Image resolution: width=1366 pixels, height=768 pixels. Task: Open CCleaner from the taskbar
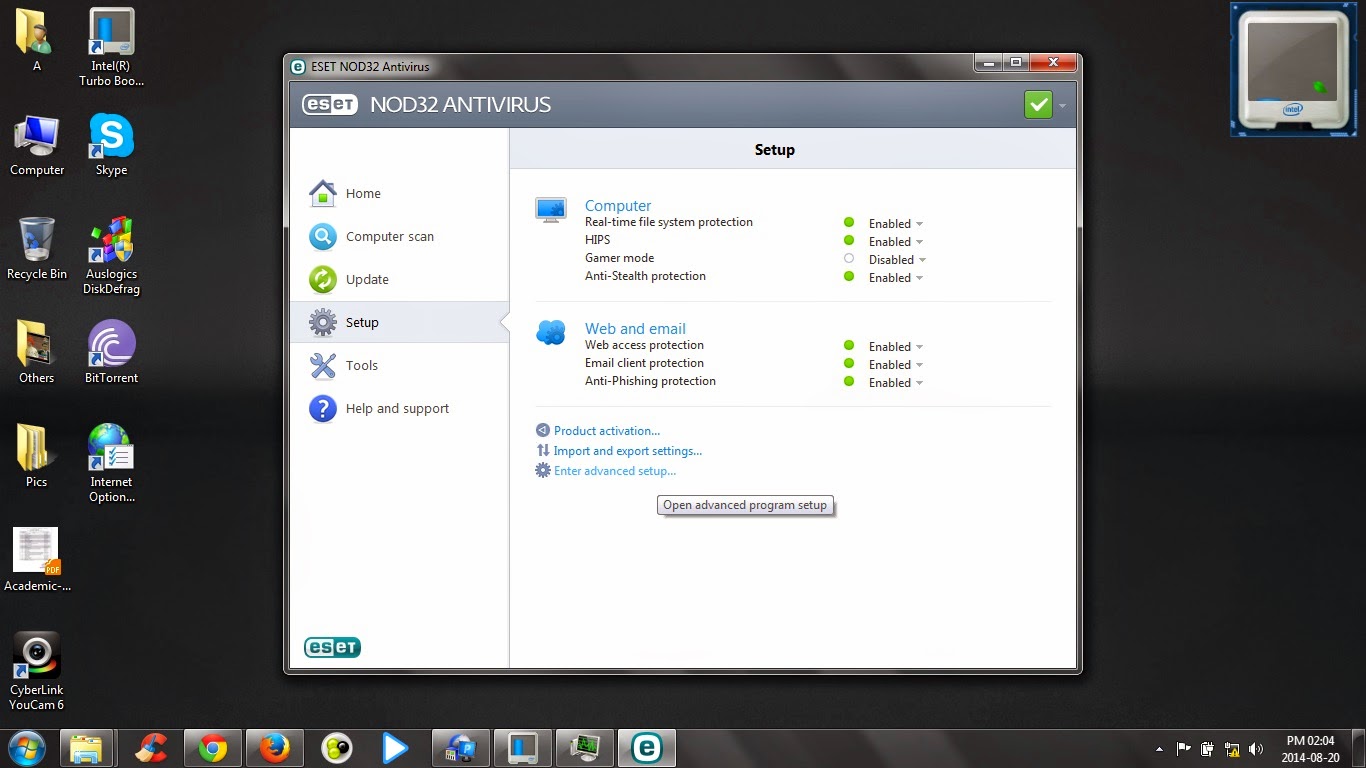pos(151,748)
